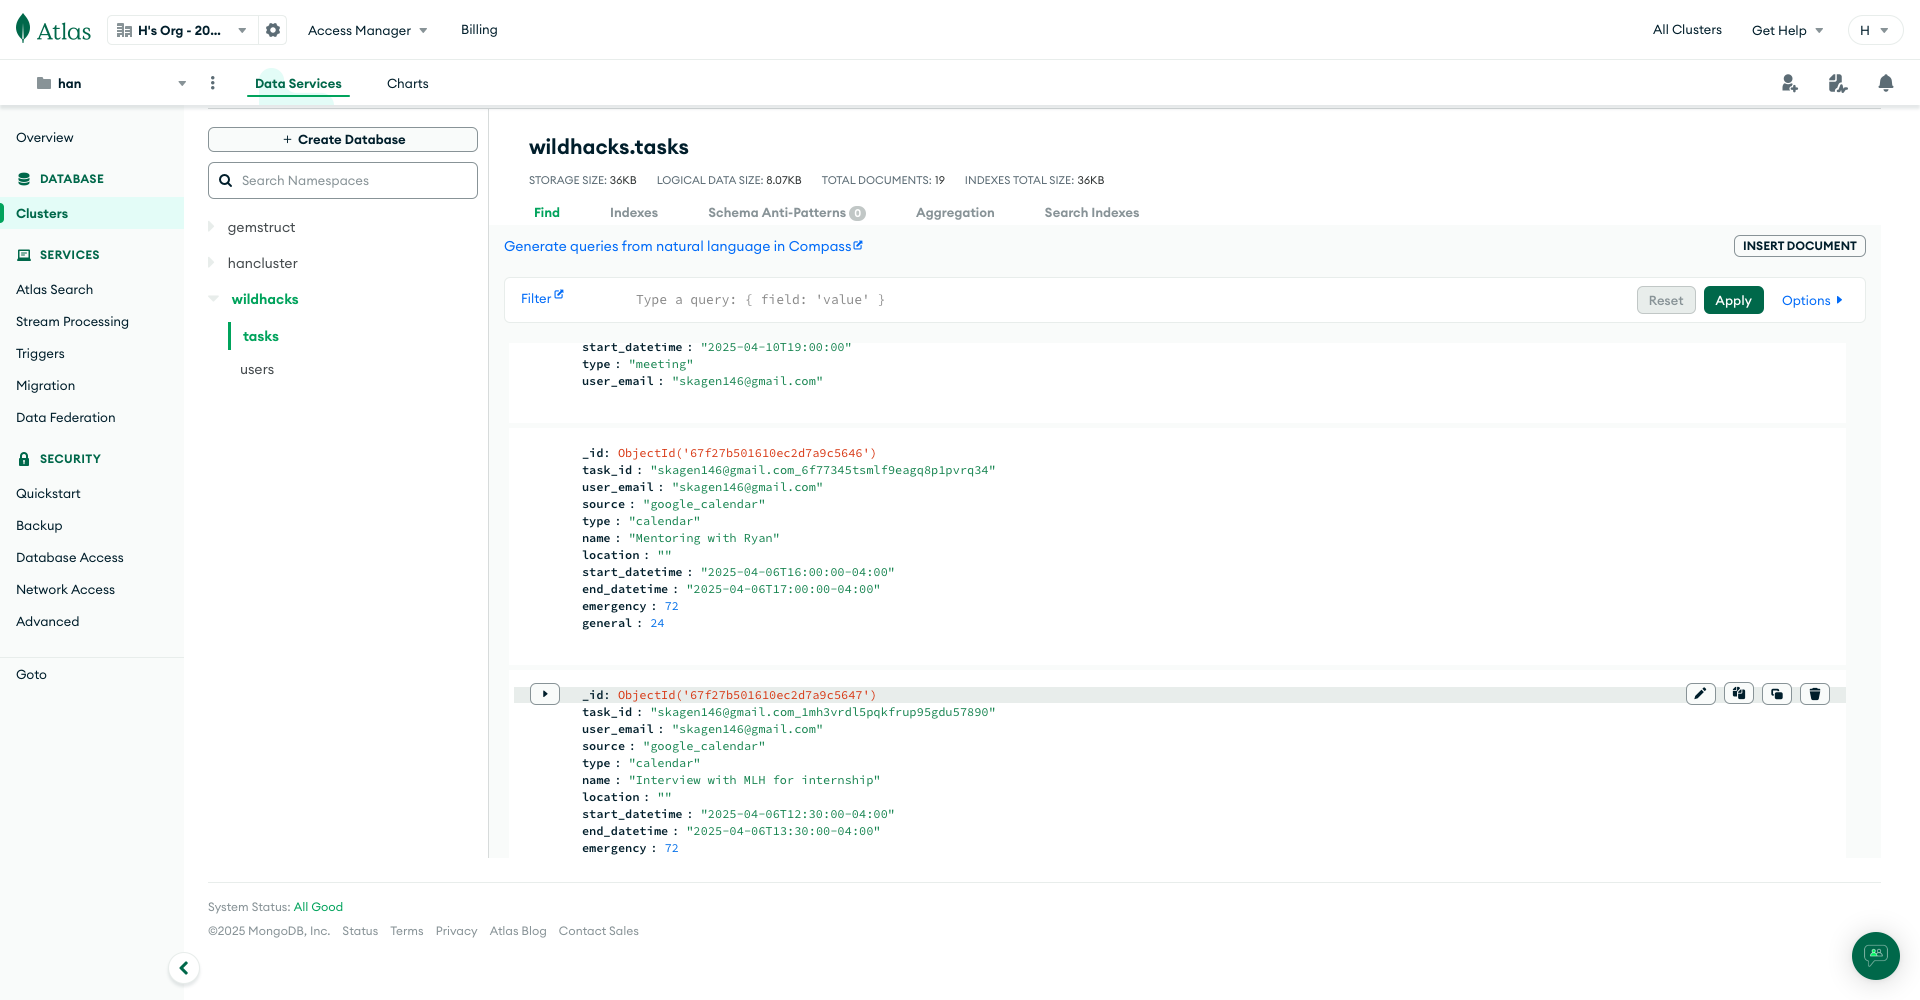Click the trash delete document icon

[x=1814, y=694]
